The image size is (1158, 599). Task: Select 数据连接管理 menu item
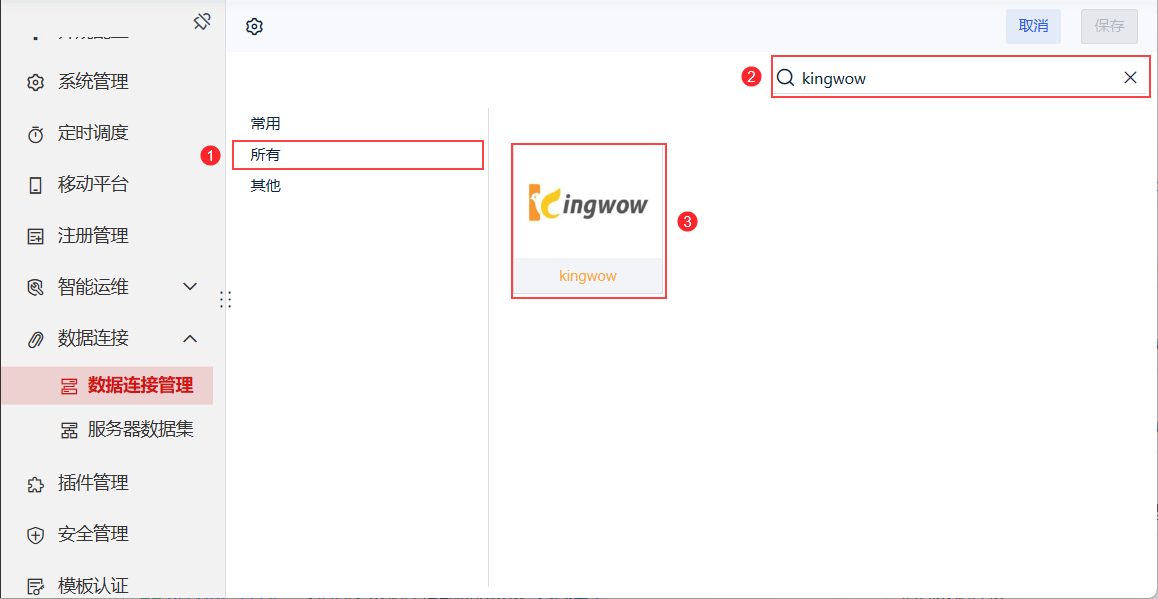point(140,386)
